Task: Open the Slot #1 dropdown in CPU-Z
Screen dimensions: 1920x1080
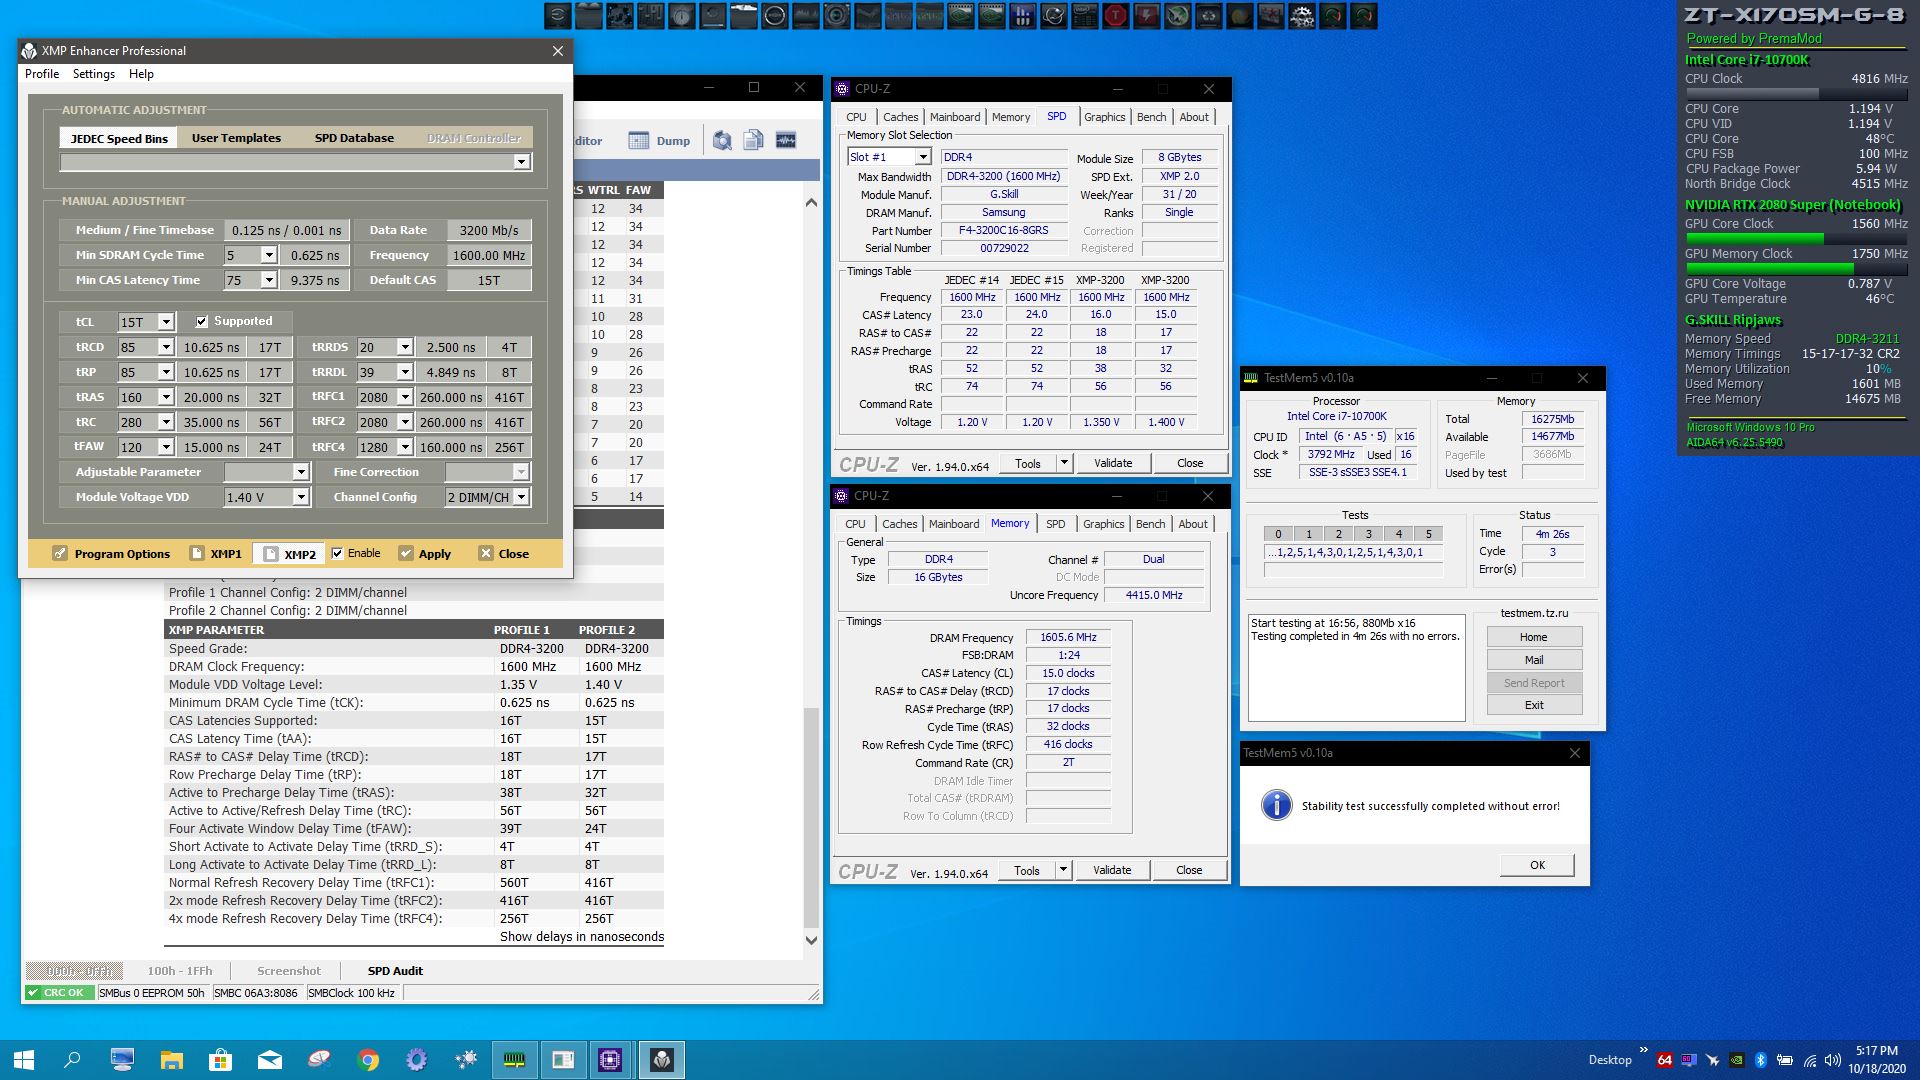Action: (x=922, y=157)
